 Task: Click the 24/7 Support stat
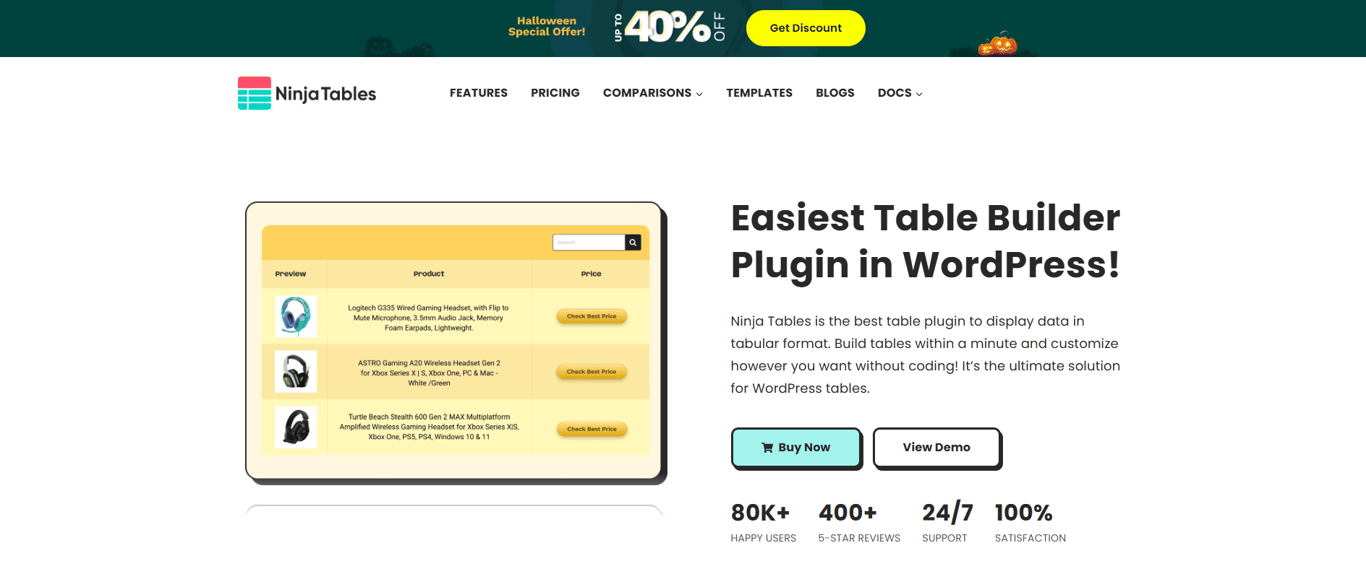coord(946,524)
